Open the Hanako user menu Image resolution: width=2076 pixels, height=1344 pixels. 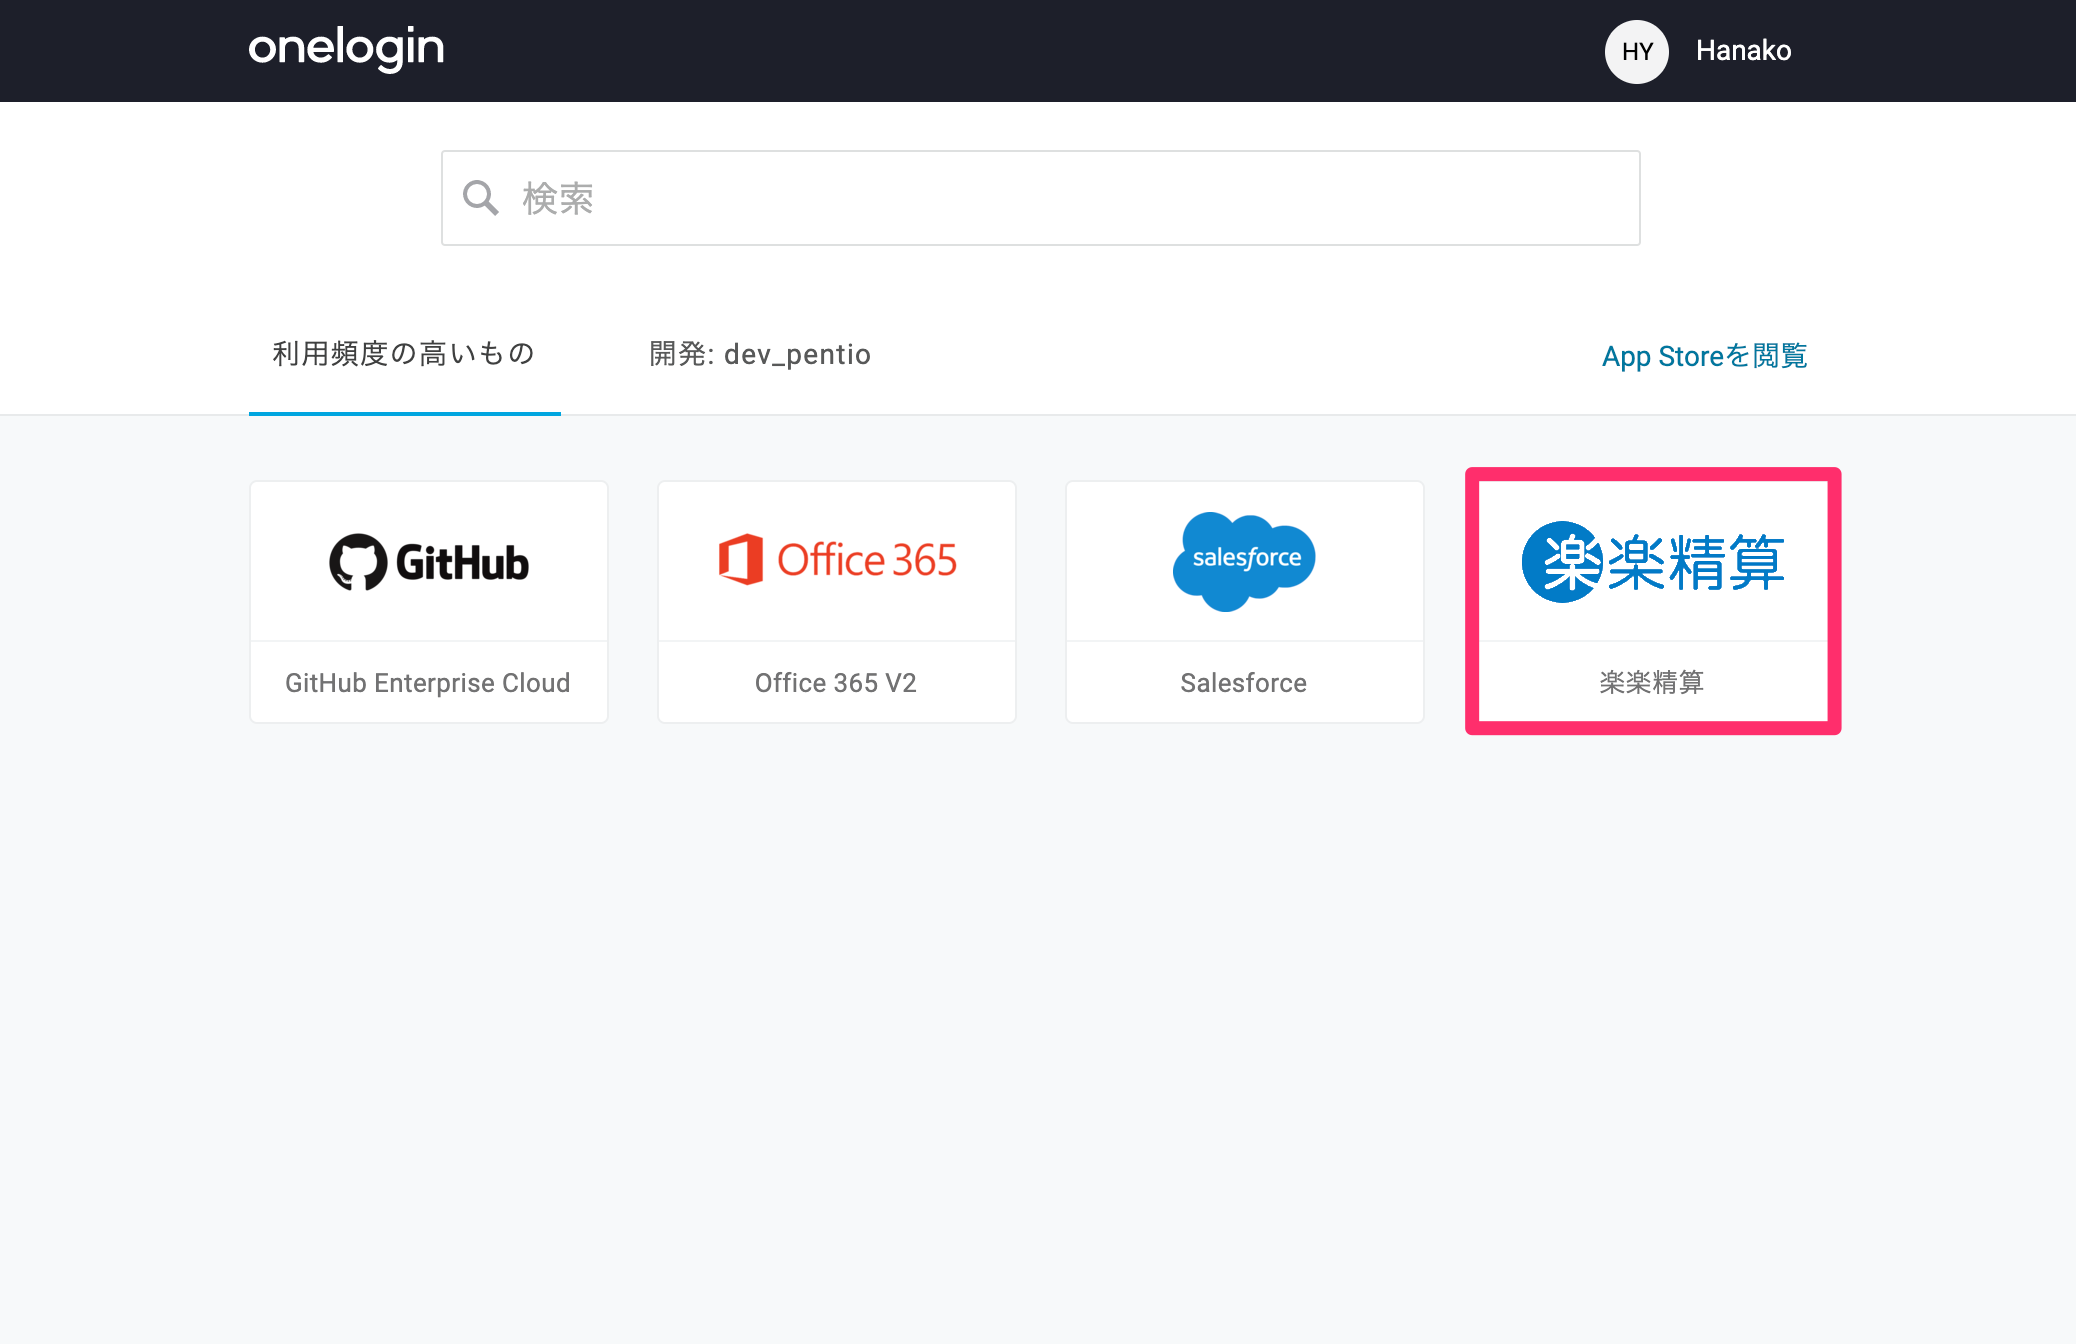(x=1743, y=51)
